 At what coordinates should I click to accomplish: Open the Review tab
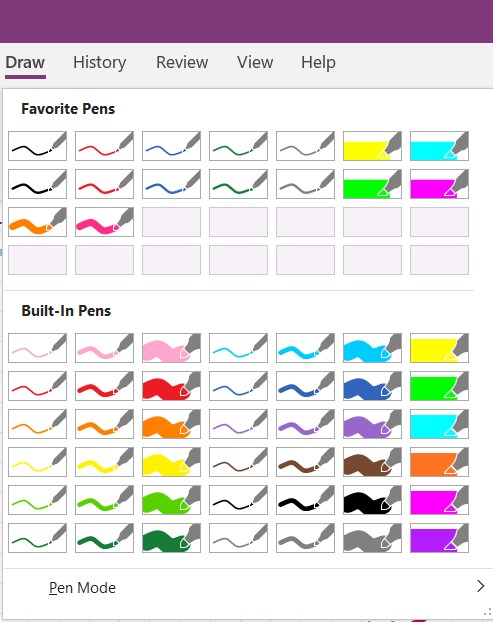coord(182,62)
